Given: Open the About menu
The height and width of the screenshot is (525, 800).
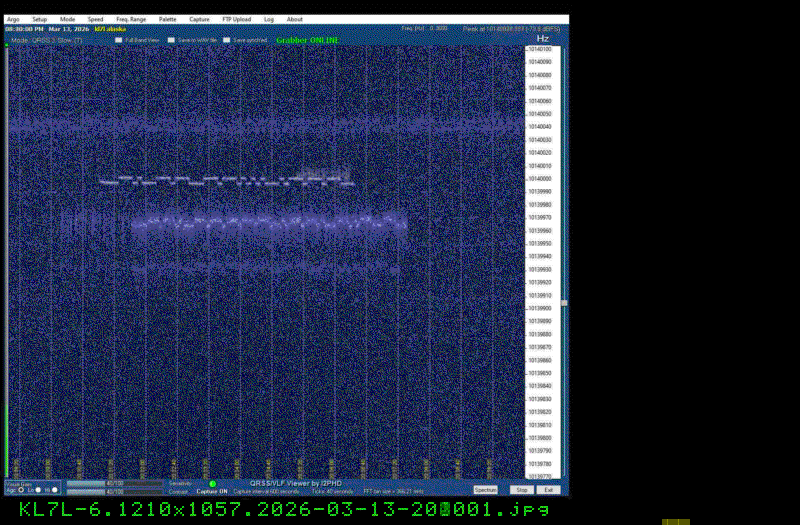Looking at the screenshot, I should click(295, 19).
